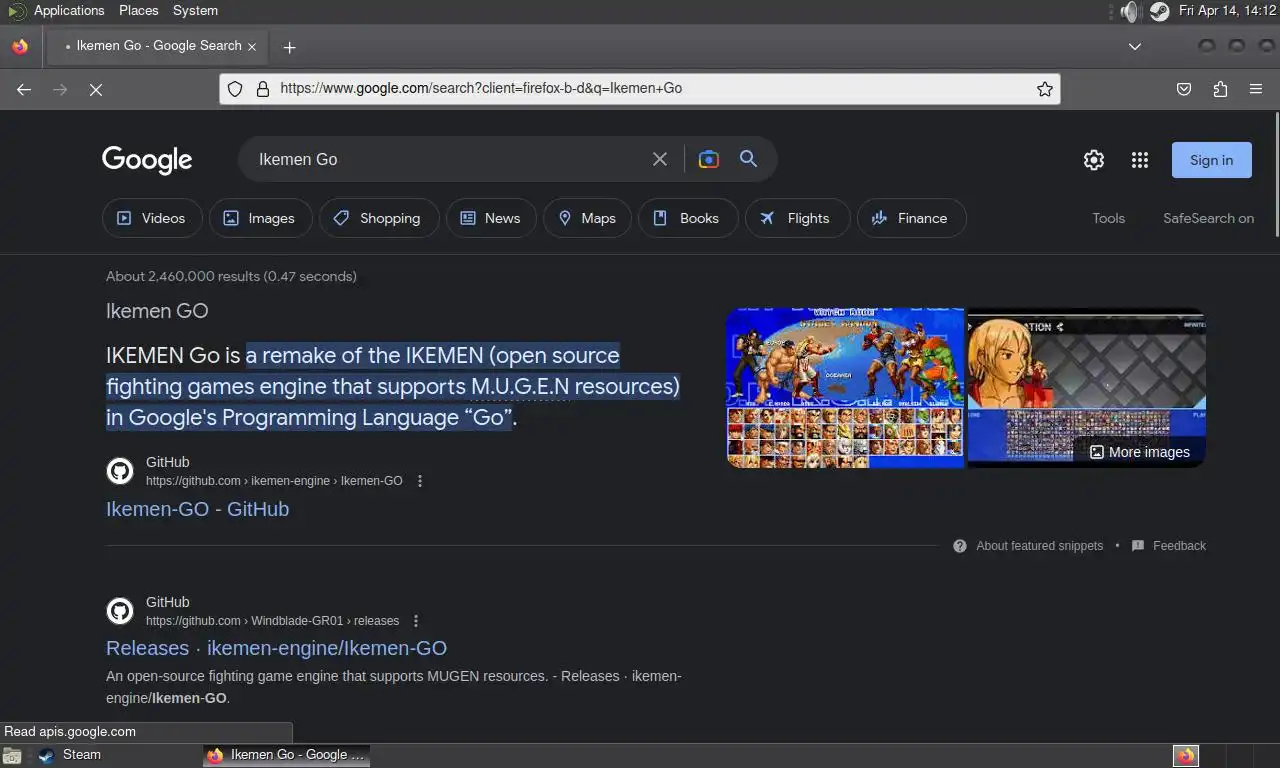Open the more options for Ikemen-GO snippet
The width and height of the screenshot is (1280, 768).
pos(420,481)
